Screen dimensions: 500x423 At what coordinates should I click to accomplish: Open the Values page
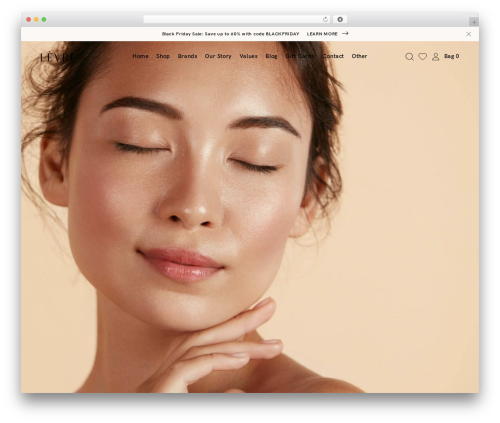tap(248, 56)
